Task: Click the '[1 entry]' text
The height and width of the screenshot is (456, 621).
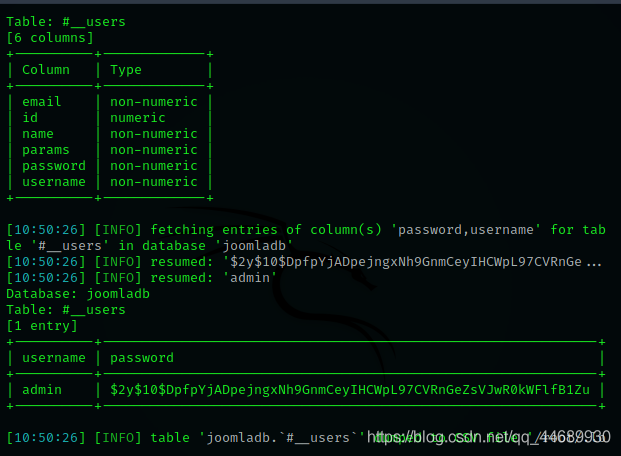Action: click(x=42, y=326)
